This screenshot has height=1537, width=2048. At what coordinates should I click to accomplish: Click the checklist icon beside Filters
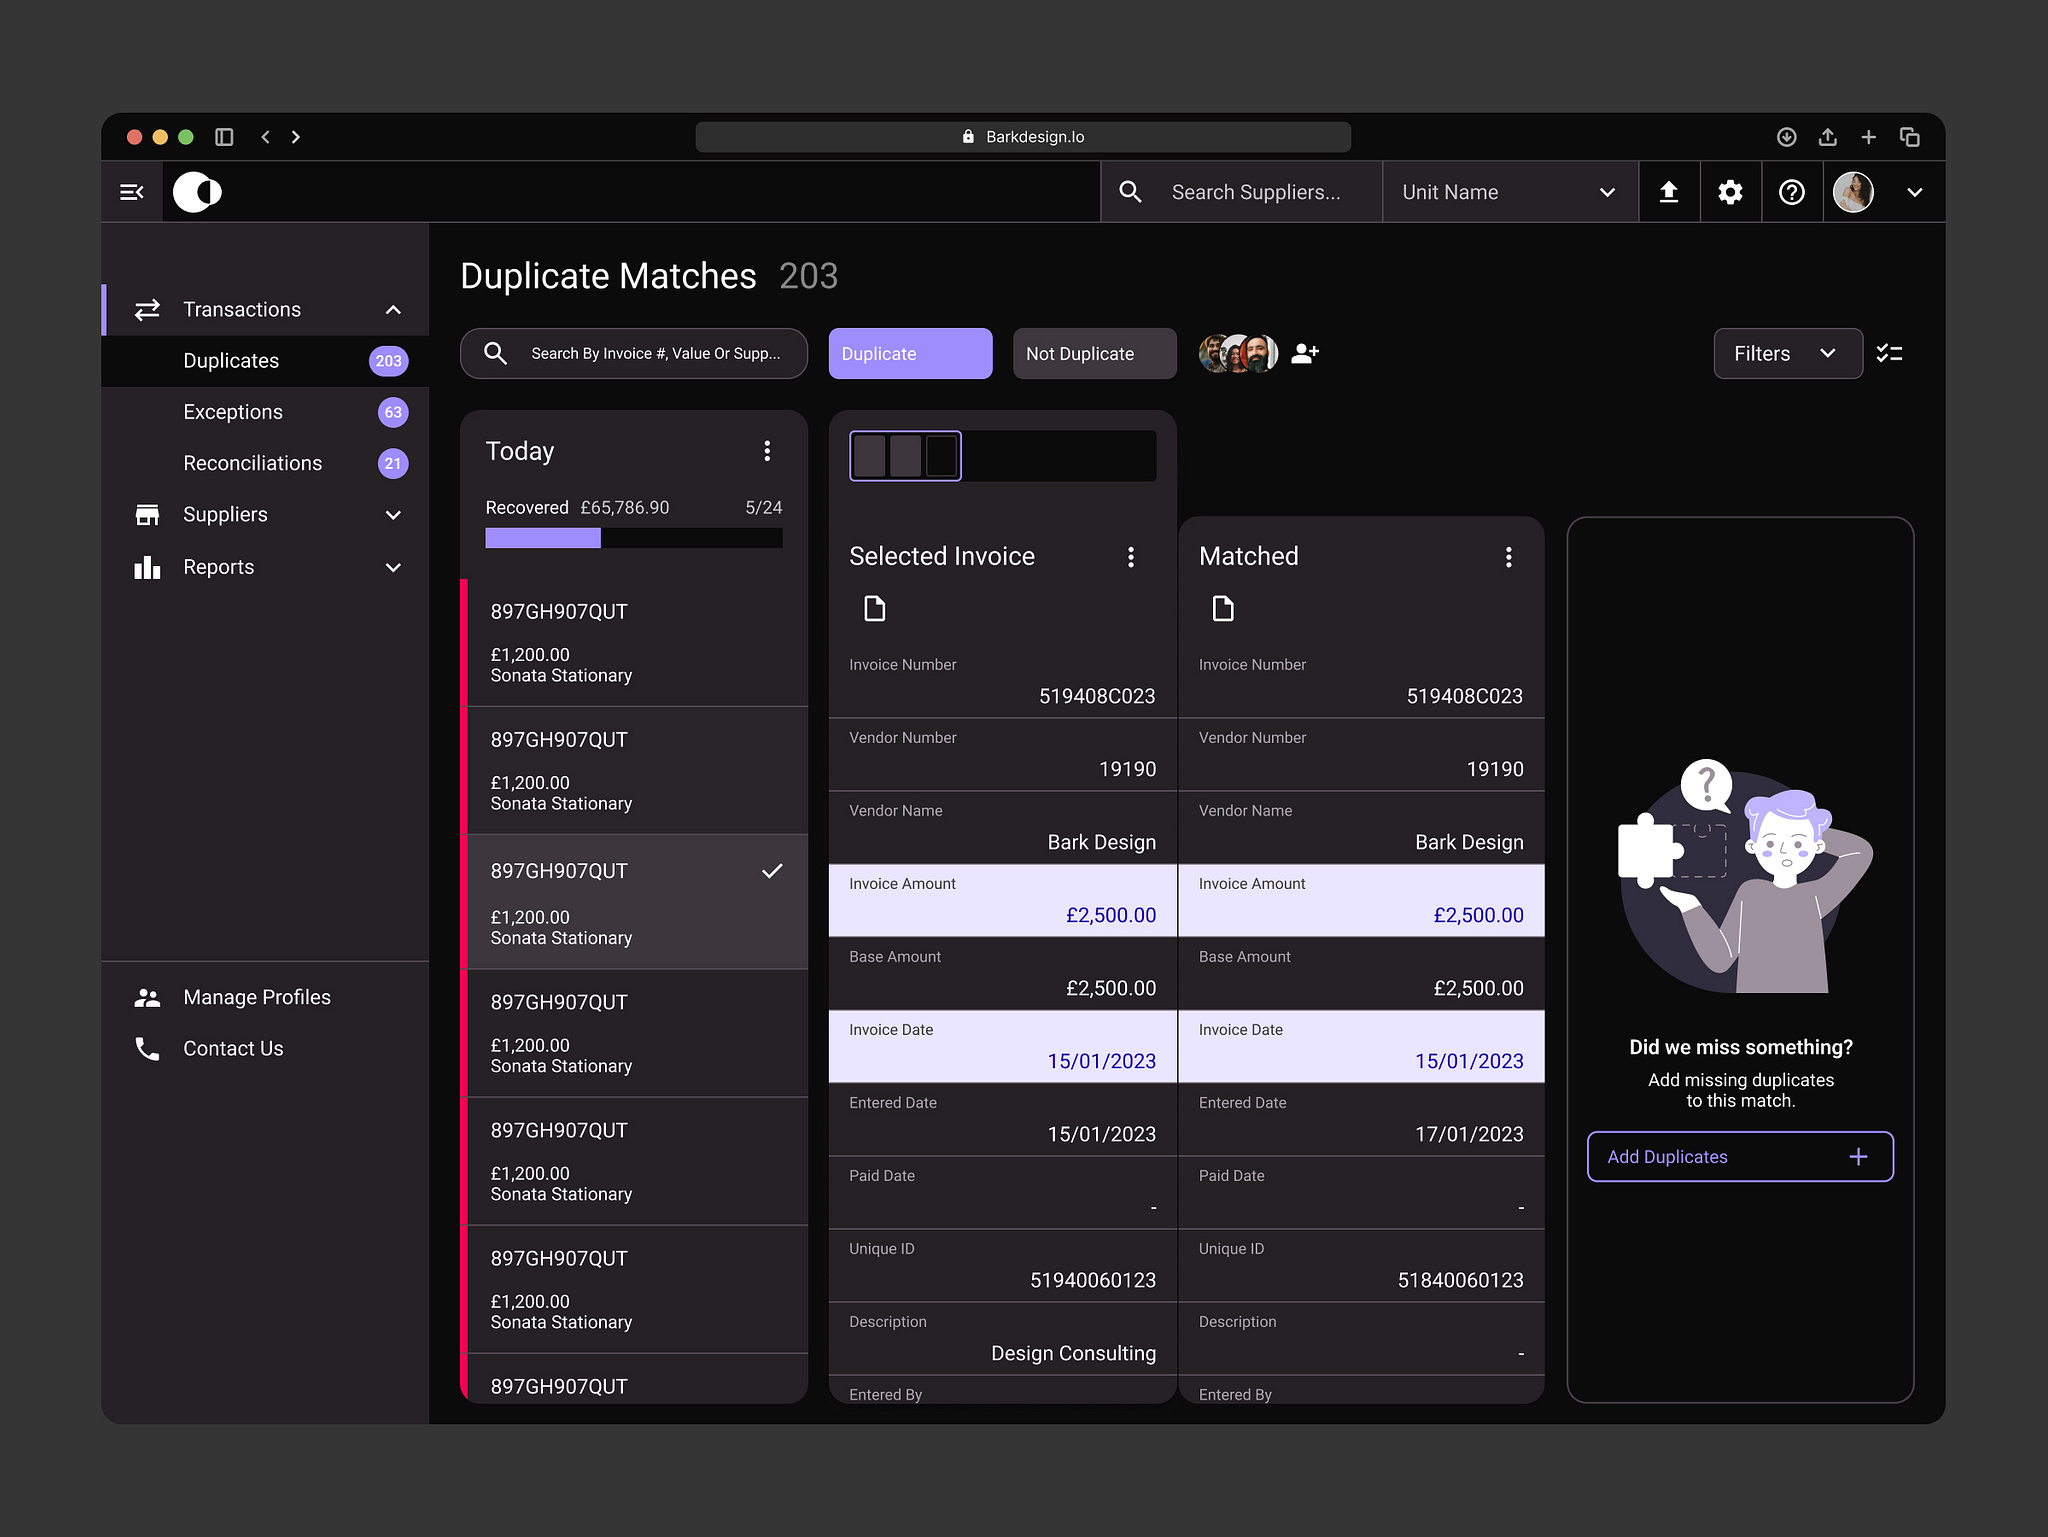click(x=1890, y=353)
